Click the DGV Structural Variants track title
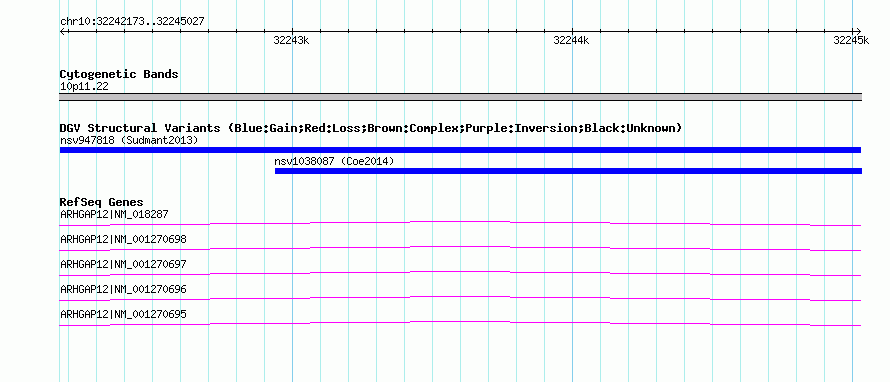This screenshot has height=382, width=890. click(371, 128)
